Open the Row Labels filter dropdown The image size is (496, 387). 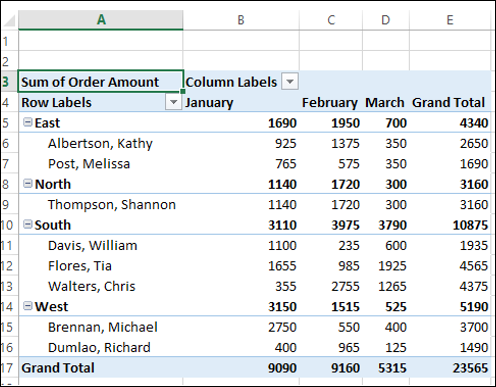[173, 102]
